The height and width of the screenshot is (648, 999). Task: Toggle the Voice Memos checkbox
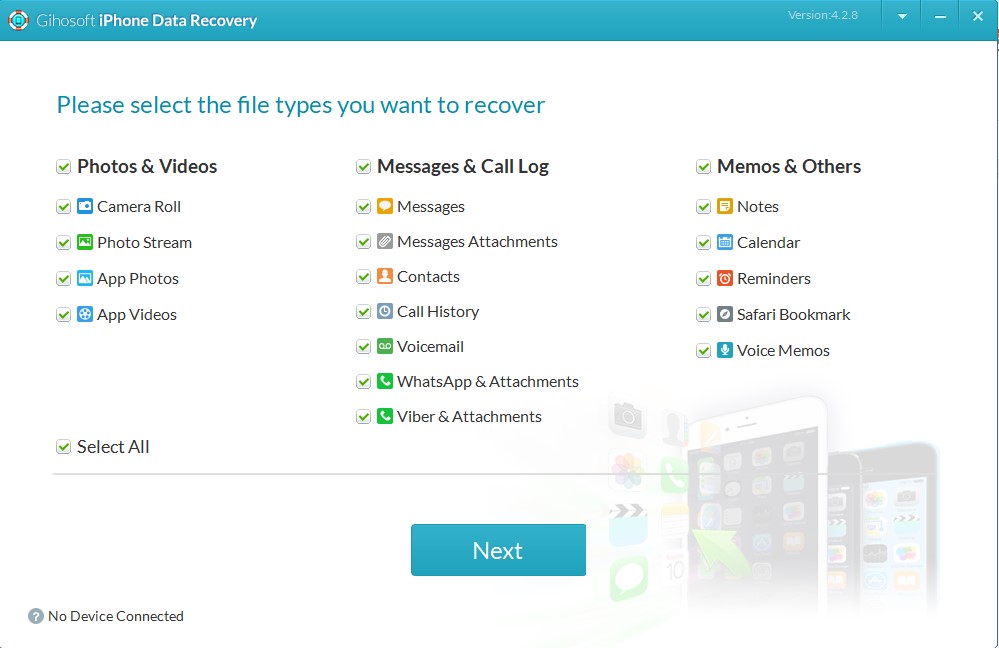coord(703,350)
